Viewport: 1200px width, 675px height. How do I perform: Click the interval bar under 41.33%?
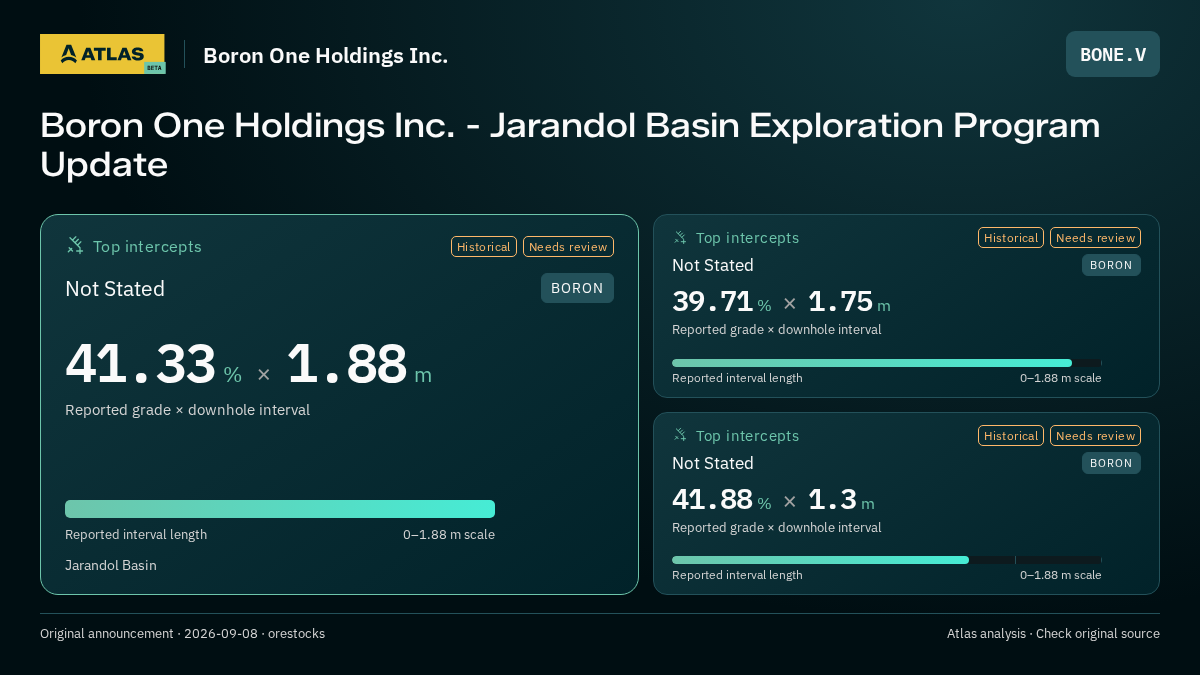(x=280, y=509)
